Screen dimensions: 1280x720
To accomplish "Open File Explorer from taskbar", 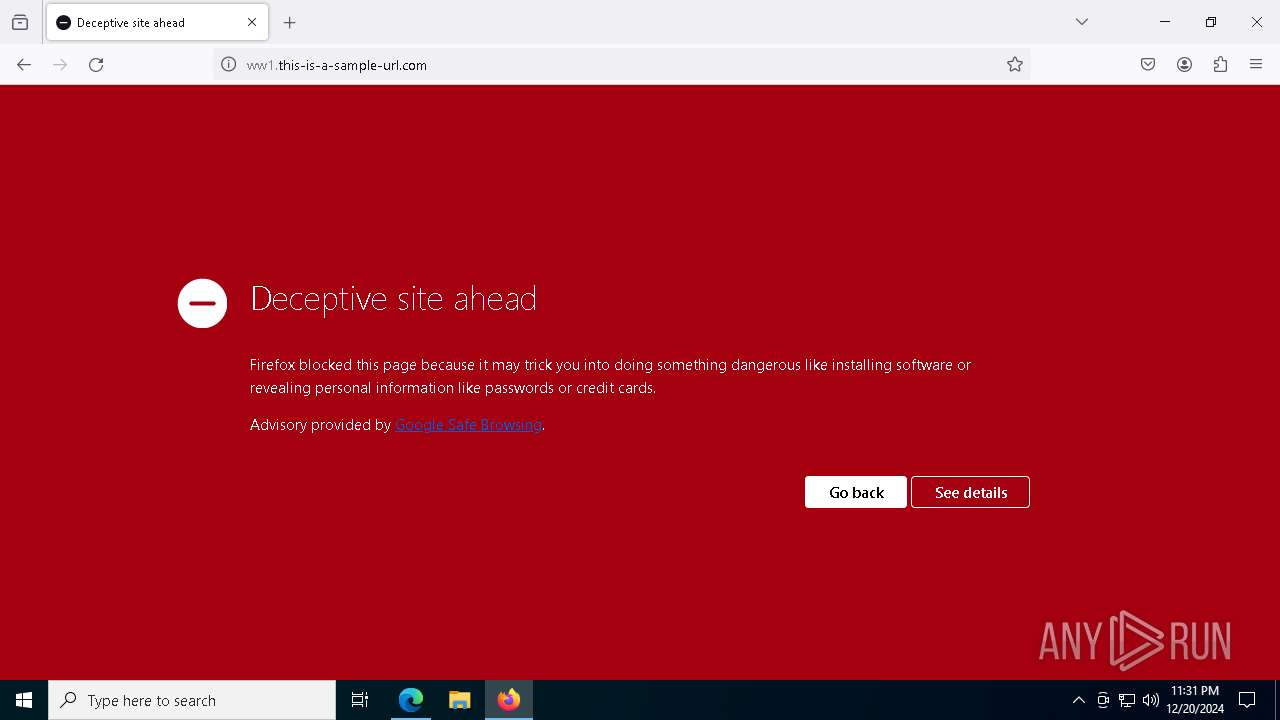I will coord(459,700).
